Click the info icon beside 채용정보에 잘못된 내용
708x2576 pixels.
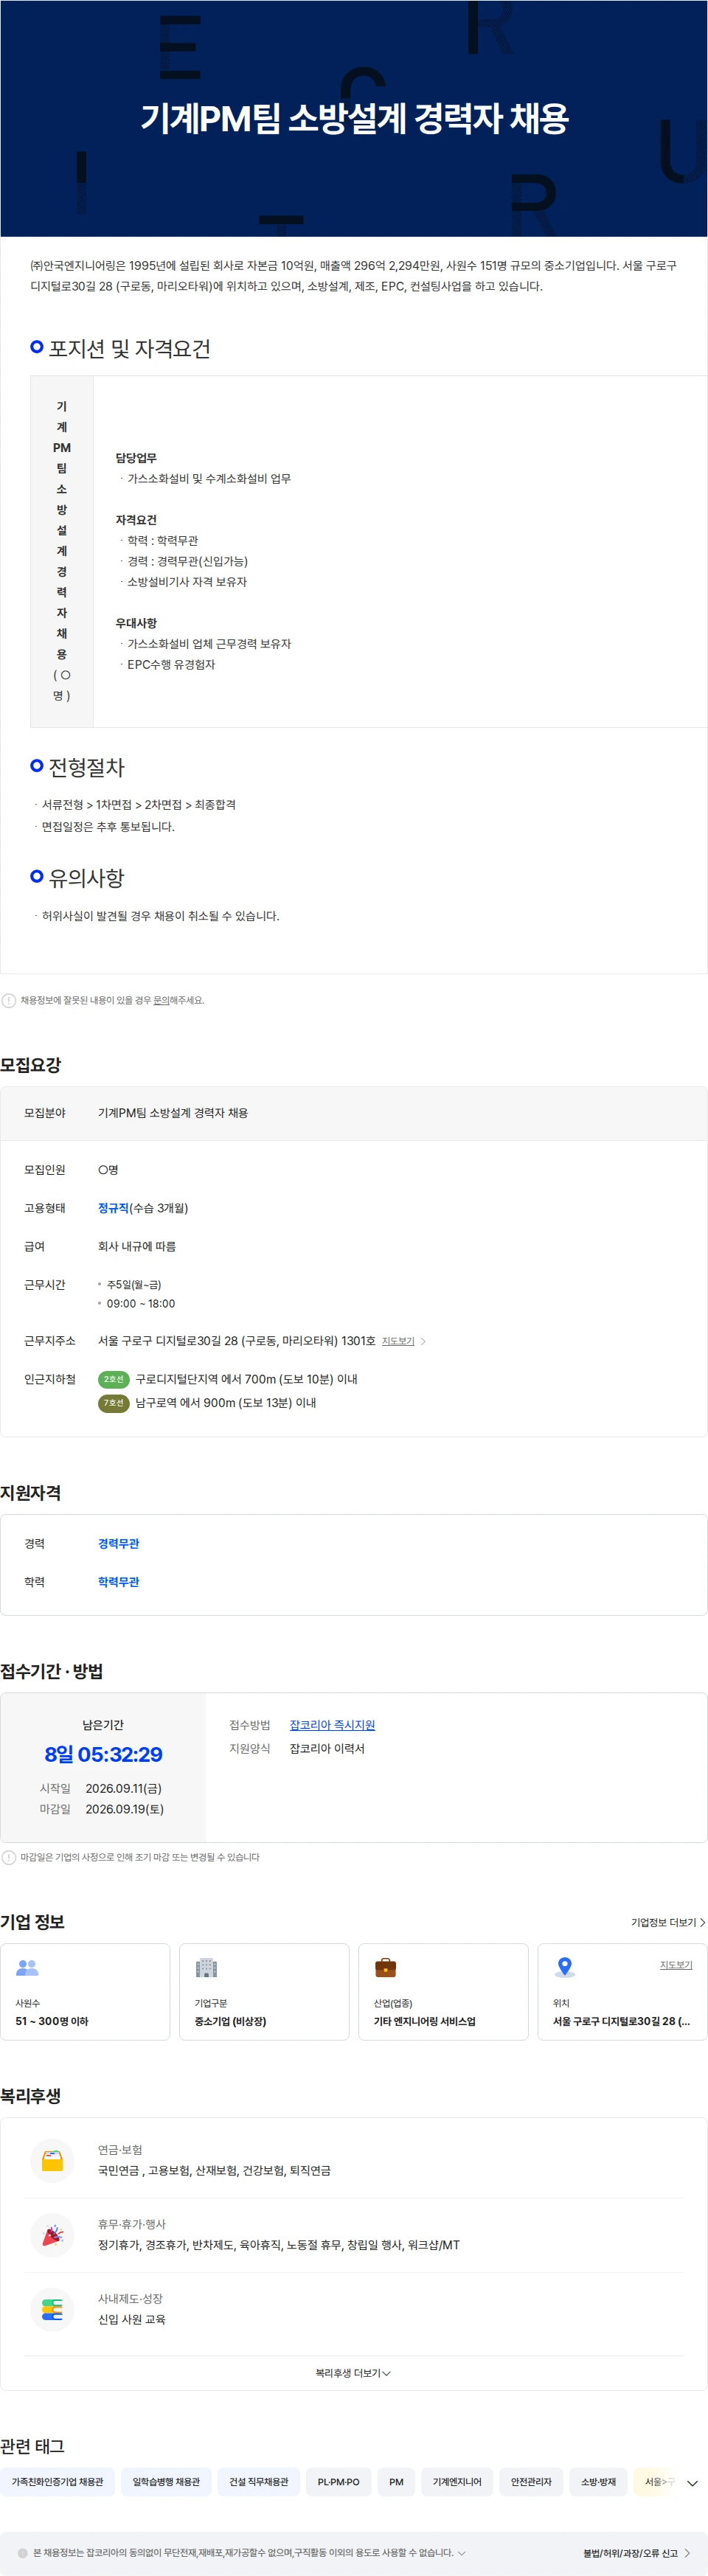pyautogui.click(x=9, y=1000)
